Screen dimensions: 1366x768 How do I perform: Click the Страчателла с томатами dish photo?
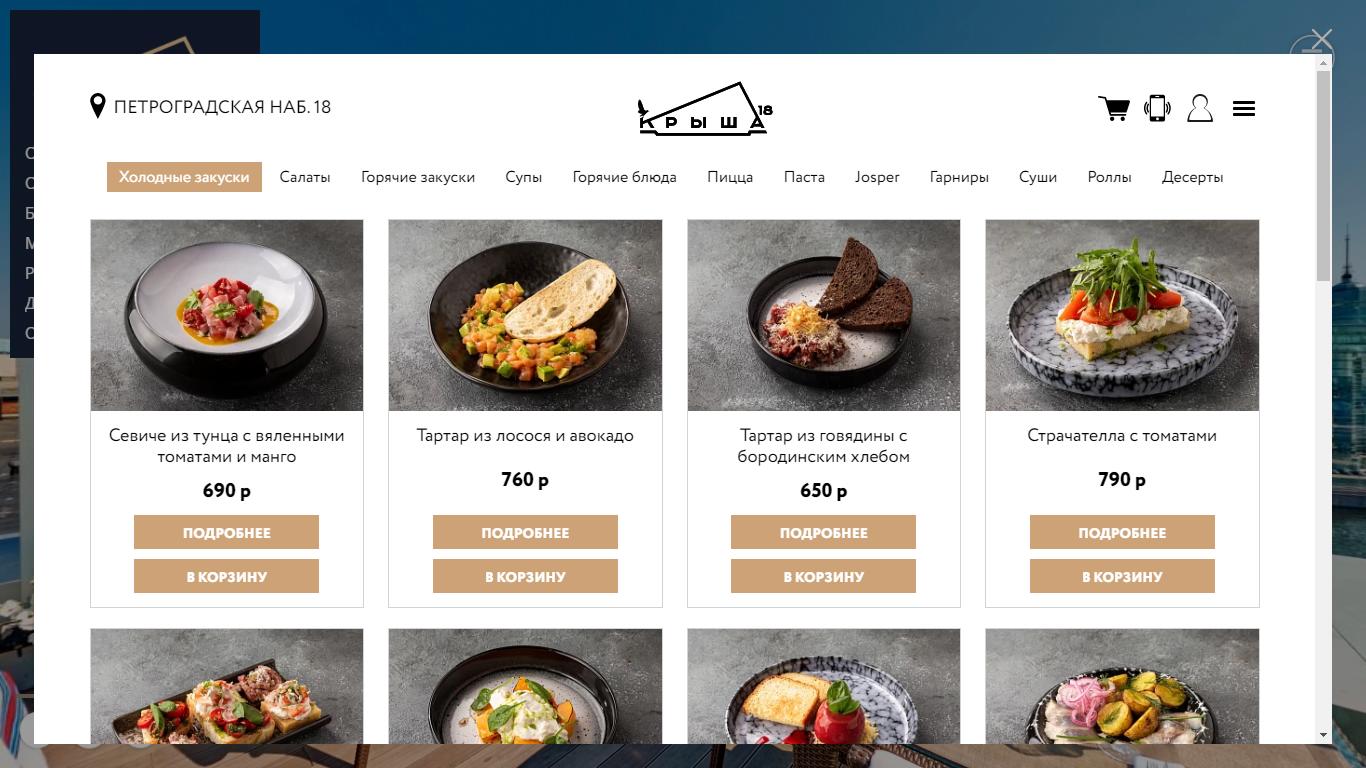pos(1122,315)
